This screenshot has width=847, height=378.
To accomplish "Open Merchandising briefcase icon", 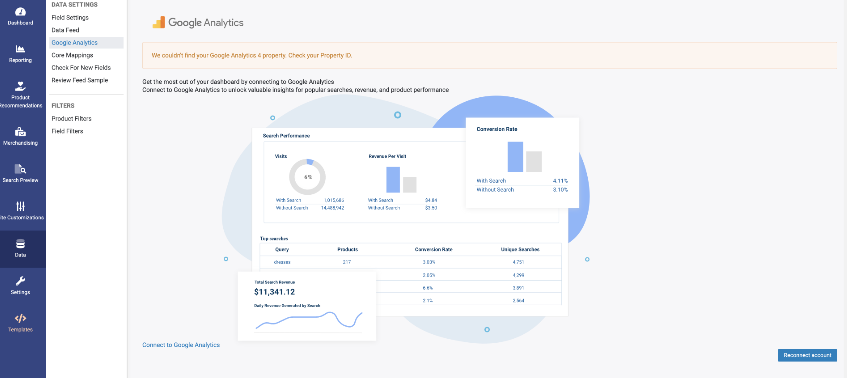I will pyautogui.click(x=20, y=131).
